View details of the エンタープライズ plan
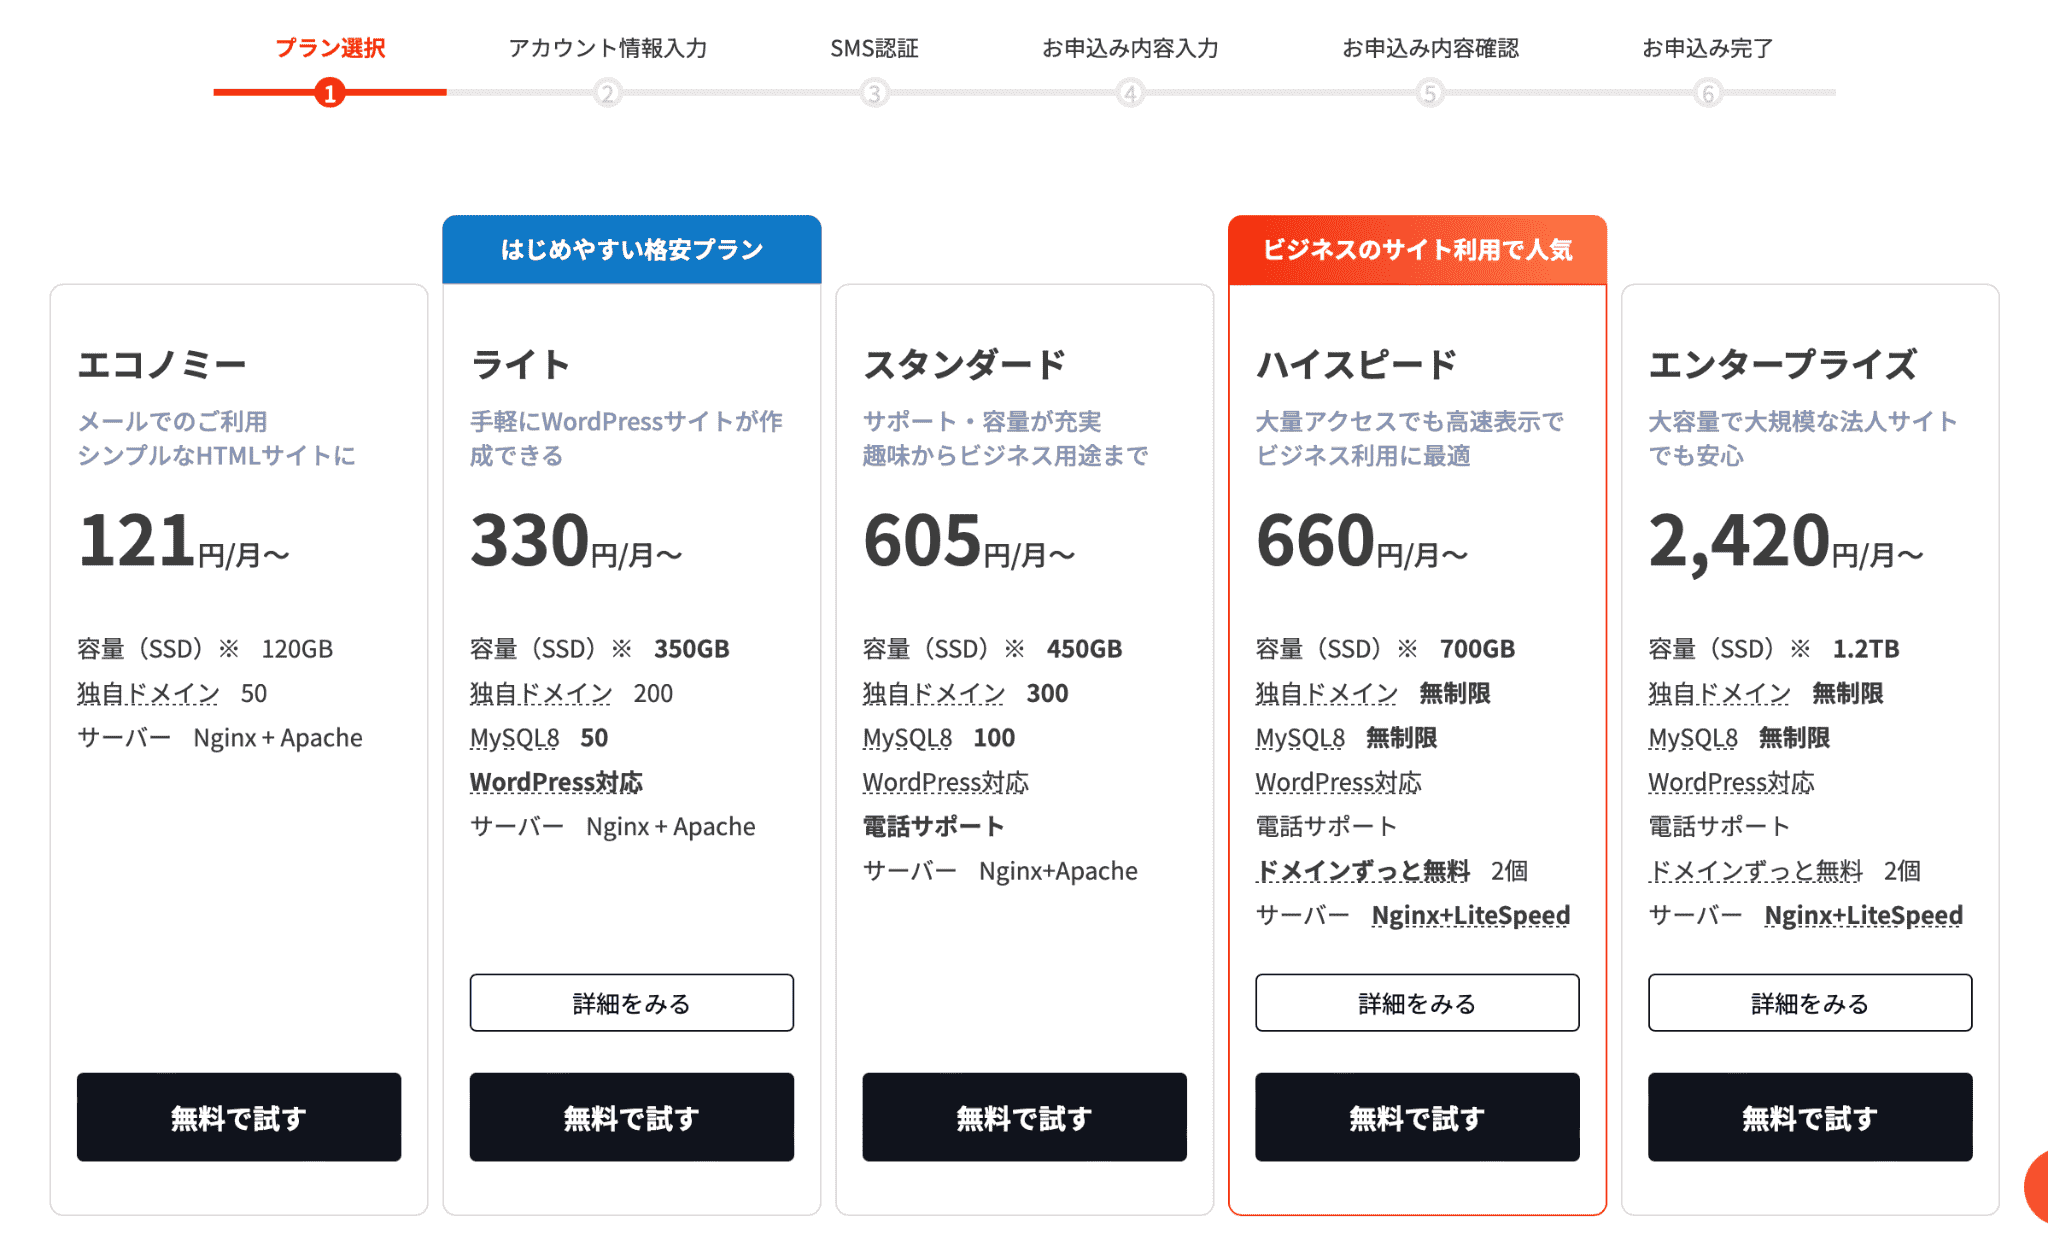2048x1240 pixels. (1810, 1003)
